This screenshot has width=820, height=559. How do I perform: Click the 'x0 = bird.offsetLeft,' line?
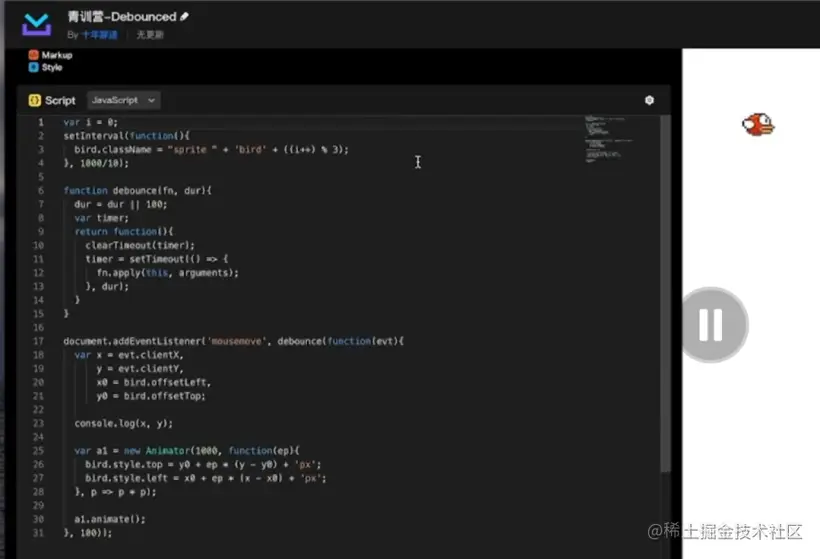pyautogui.click(x=153, y=382)
